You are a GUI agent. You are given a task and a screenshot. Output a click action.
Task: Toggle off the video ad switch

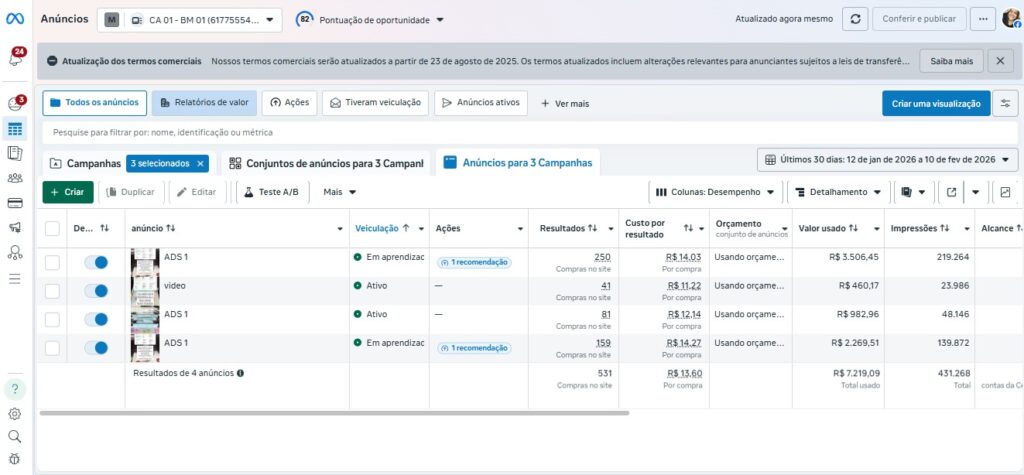(x=96, y=291)
